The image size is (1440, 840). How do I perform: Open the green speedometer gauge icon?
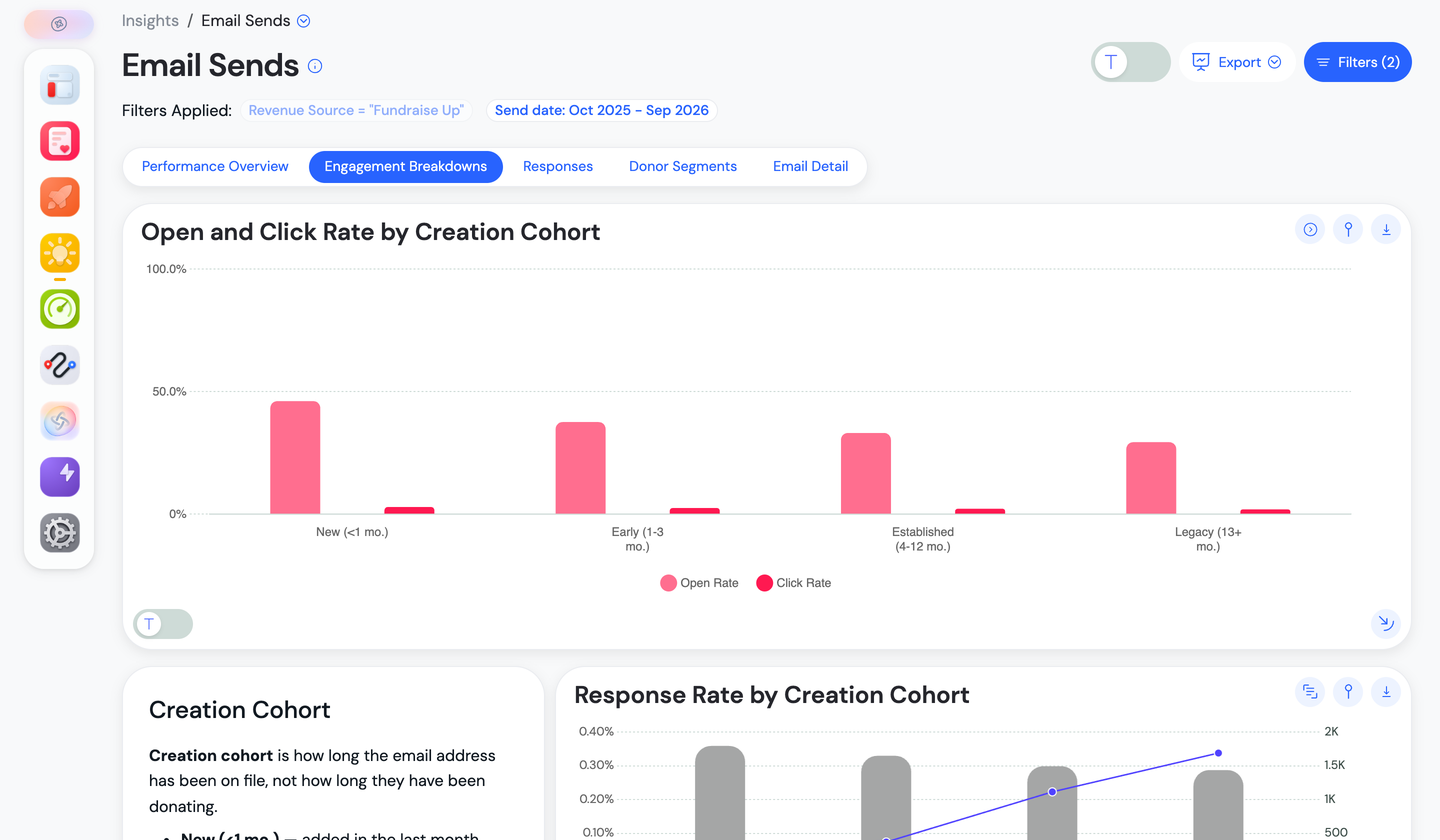click(60, 309)
